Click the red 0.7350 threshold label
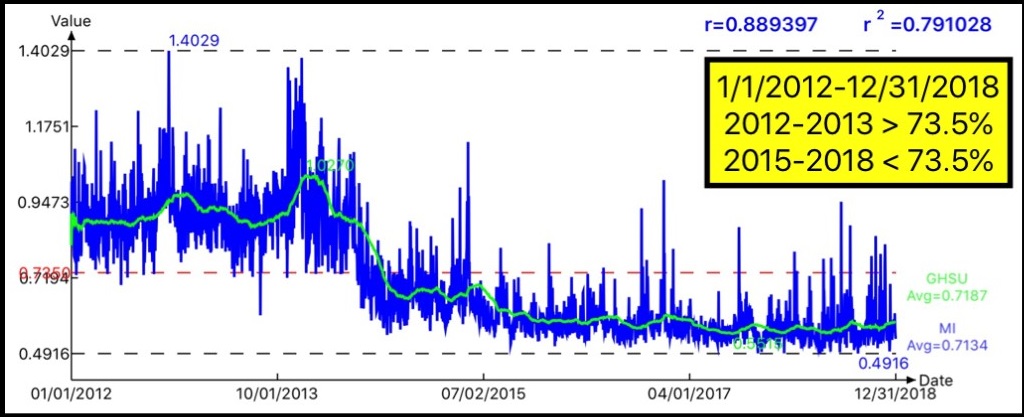The width and height of the screenshot is (1024, 417). pyautogui.click(x=43, y=272)
